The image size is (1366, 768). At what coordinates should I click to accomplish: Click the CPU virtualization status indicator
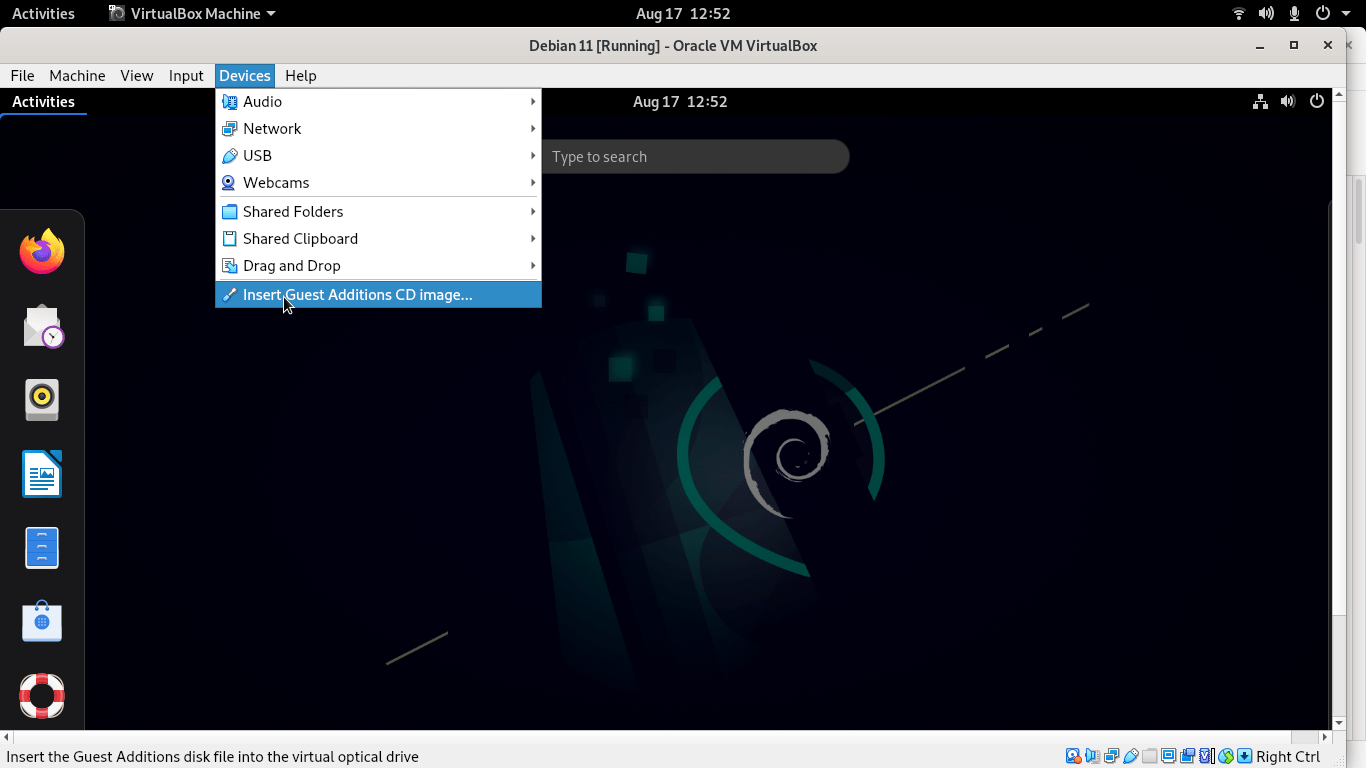pyautogui.click(x=1206, y=756)
